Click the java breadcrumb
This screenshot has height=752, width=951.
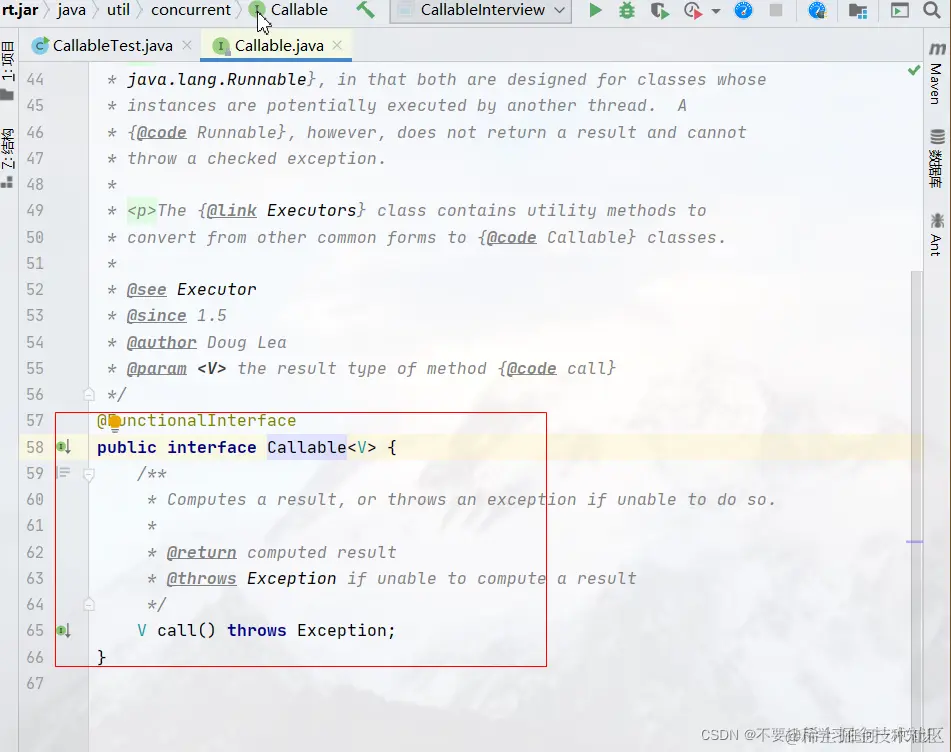(72, 10)
